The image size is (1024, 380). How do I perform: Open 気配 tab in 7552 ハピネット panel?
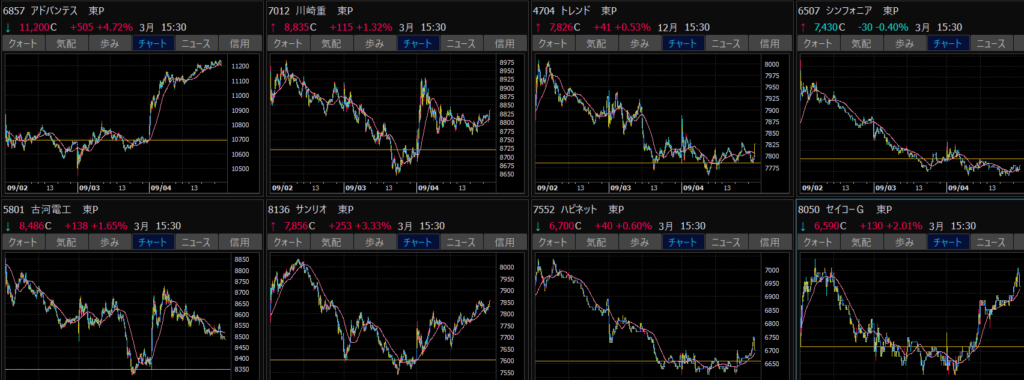click(597, 242)
